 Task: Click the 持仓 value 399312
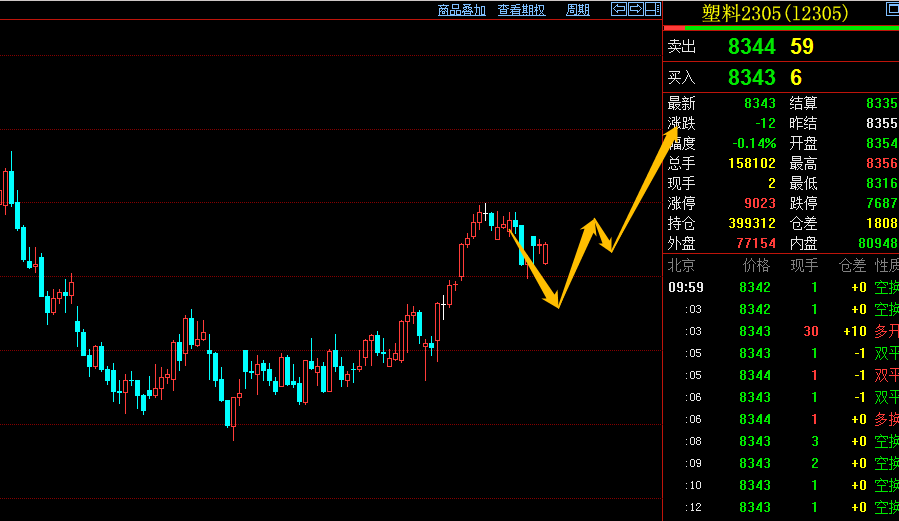tap(752, 224)
